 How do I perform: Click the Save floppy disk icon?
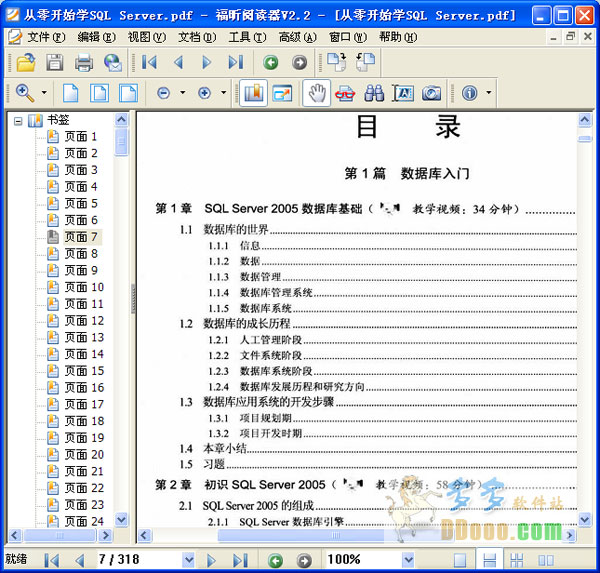[x=55, y=62]
